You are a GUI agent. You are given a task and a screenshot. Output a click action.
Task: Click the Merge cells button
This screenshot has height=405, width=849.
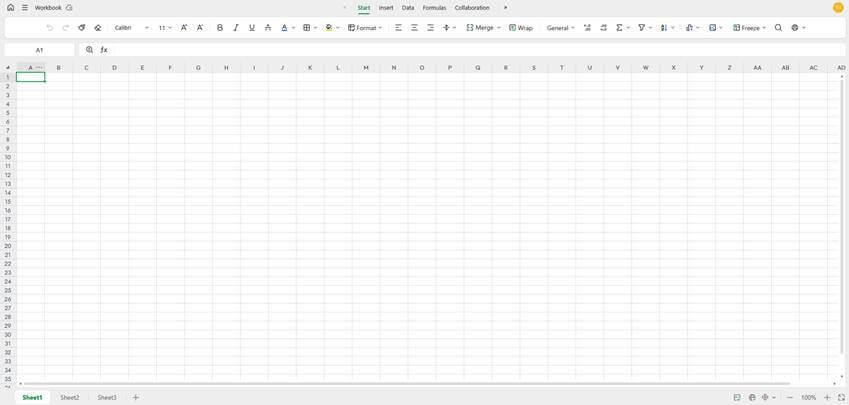[483, 28]
